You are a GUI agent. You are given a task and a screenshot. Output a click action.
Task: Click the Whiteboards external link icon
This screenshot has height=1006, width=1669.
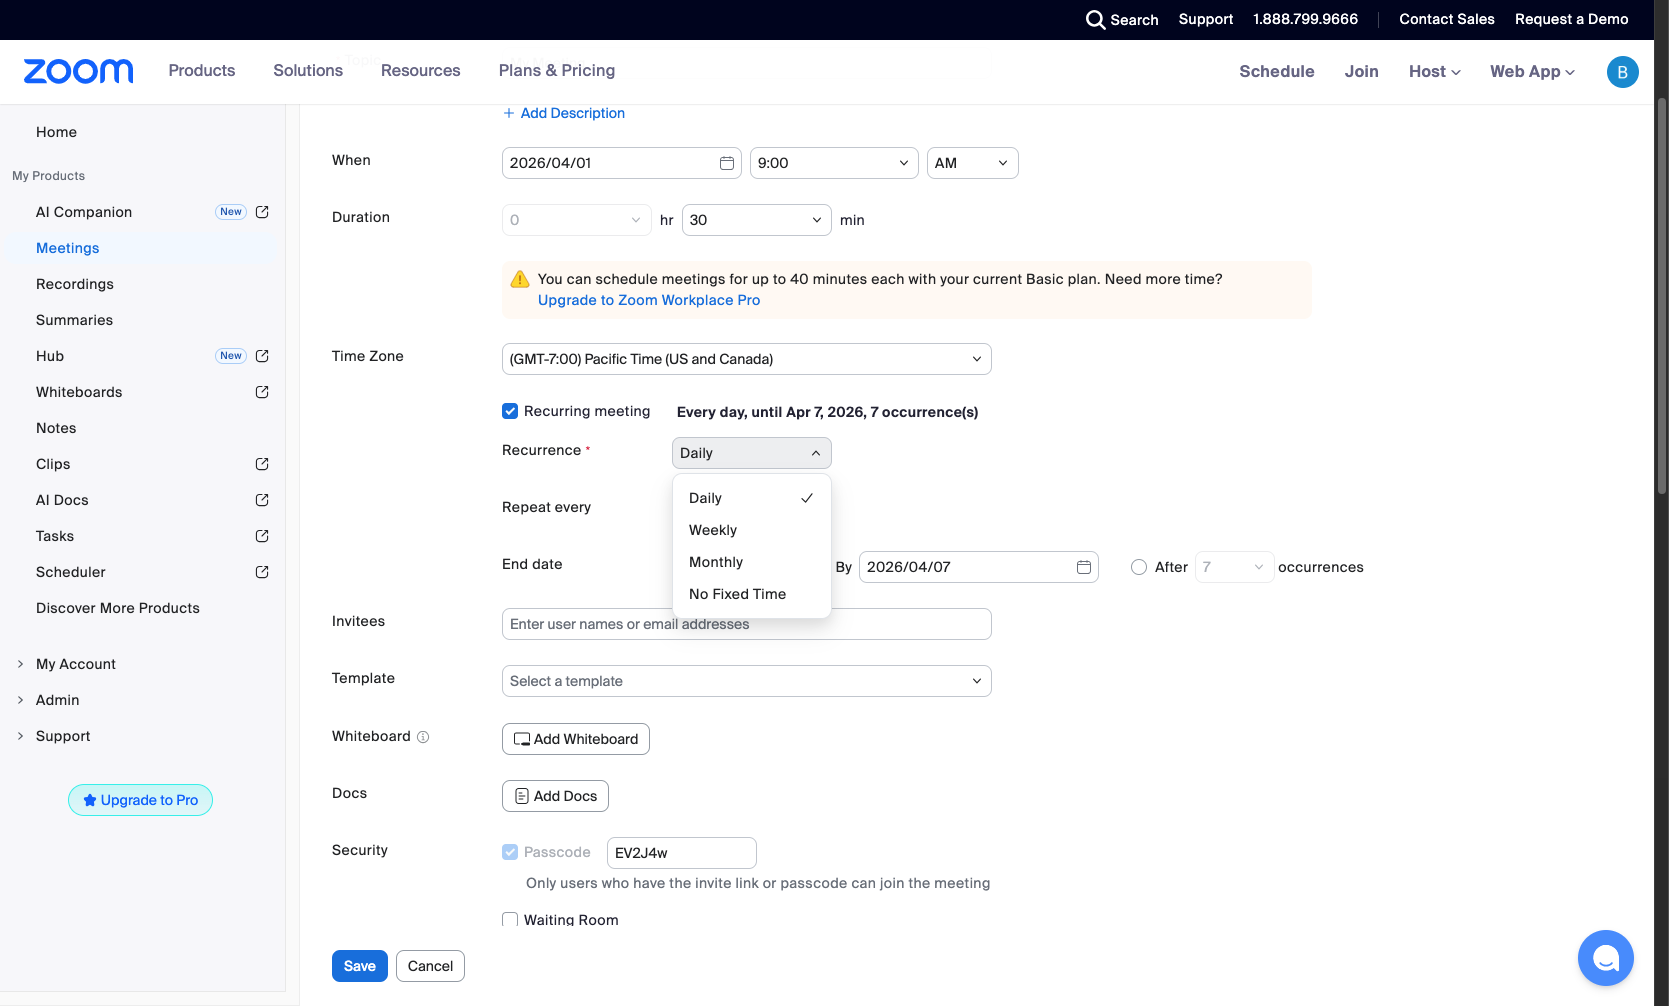(x=262, y=392)
